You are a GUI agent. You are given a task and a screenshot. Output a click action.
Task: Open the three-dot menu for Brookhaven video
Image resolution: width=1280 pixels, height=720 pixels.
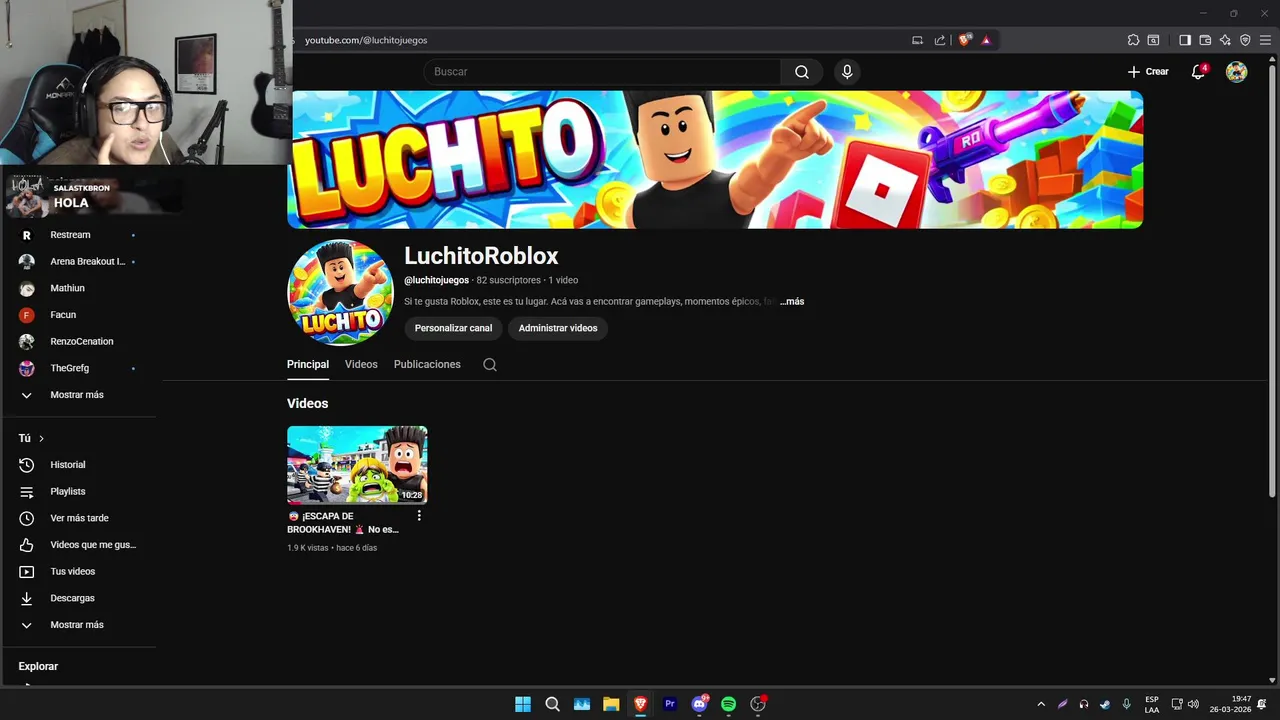coord(419,516)
